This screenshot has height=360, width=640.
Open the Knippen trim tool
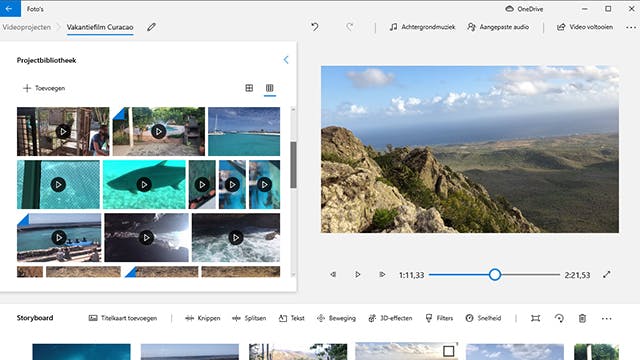pos(202,318)
